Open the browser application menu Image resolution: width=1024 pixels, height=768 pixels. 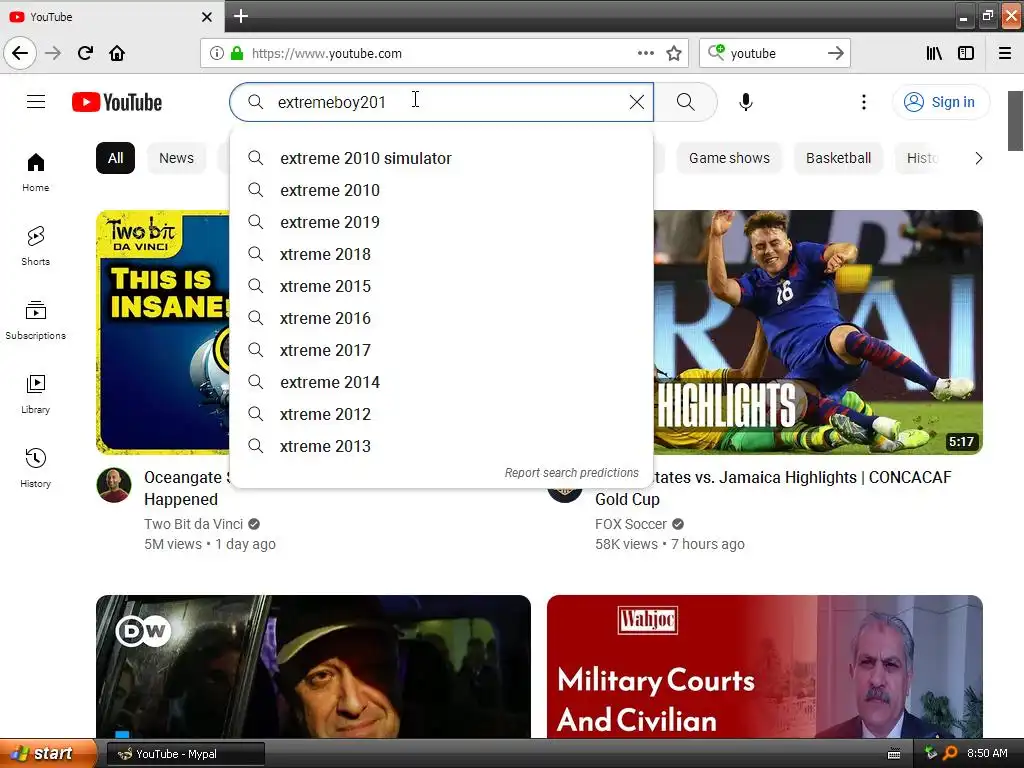coord(1005,53)
